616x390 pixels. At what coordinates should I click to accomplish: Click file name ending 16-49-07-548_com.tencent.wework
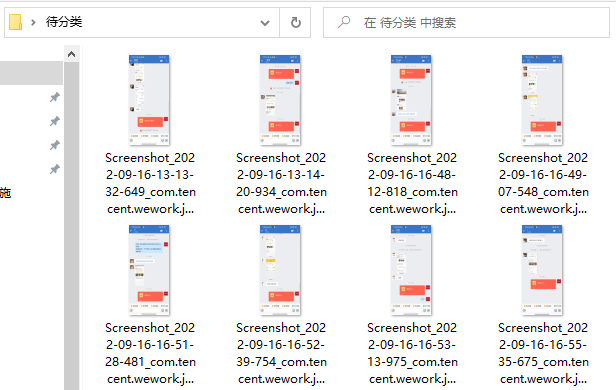543,183
